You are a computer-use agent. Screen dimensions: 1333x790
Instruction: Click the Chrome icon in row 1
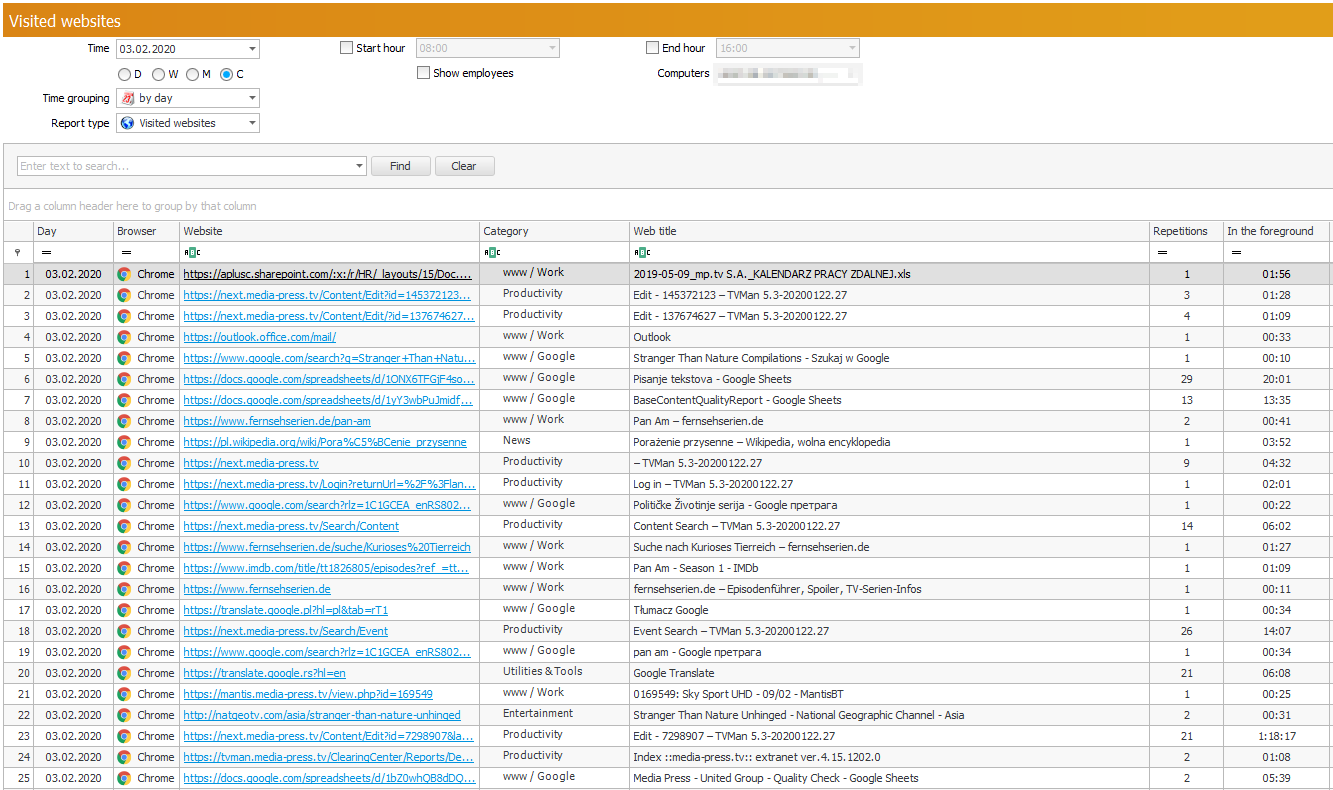point(124,273)
